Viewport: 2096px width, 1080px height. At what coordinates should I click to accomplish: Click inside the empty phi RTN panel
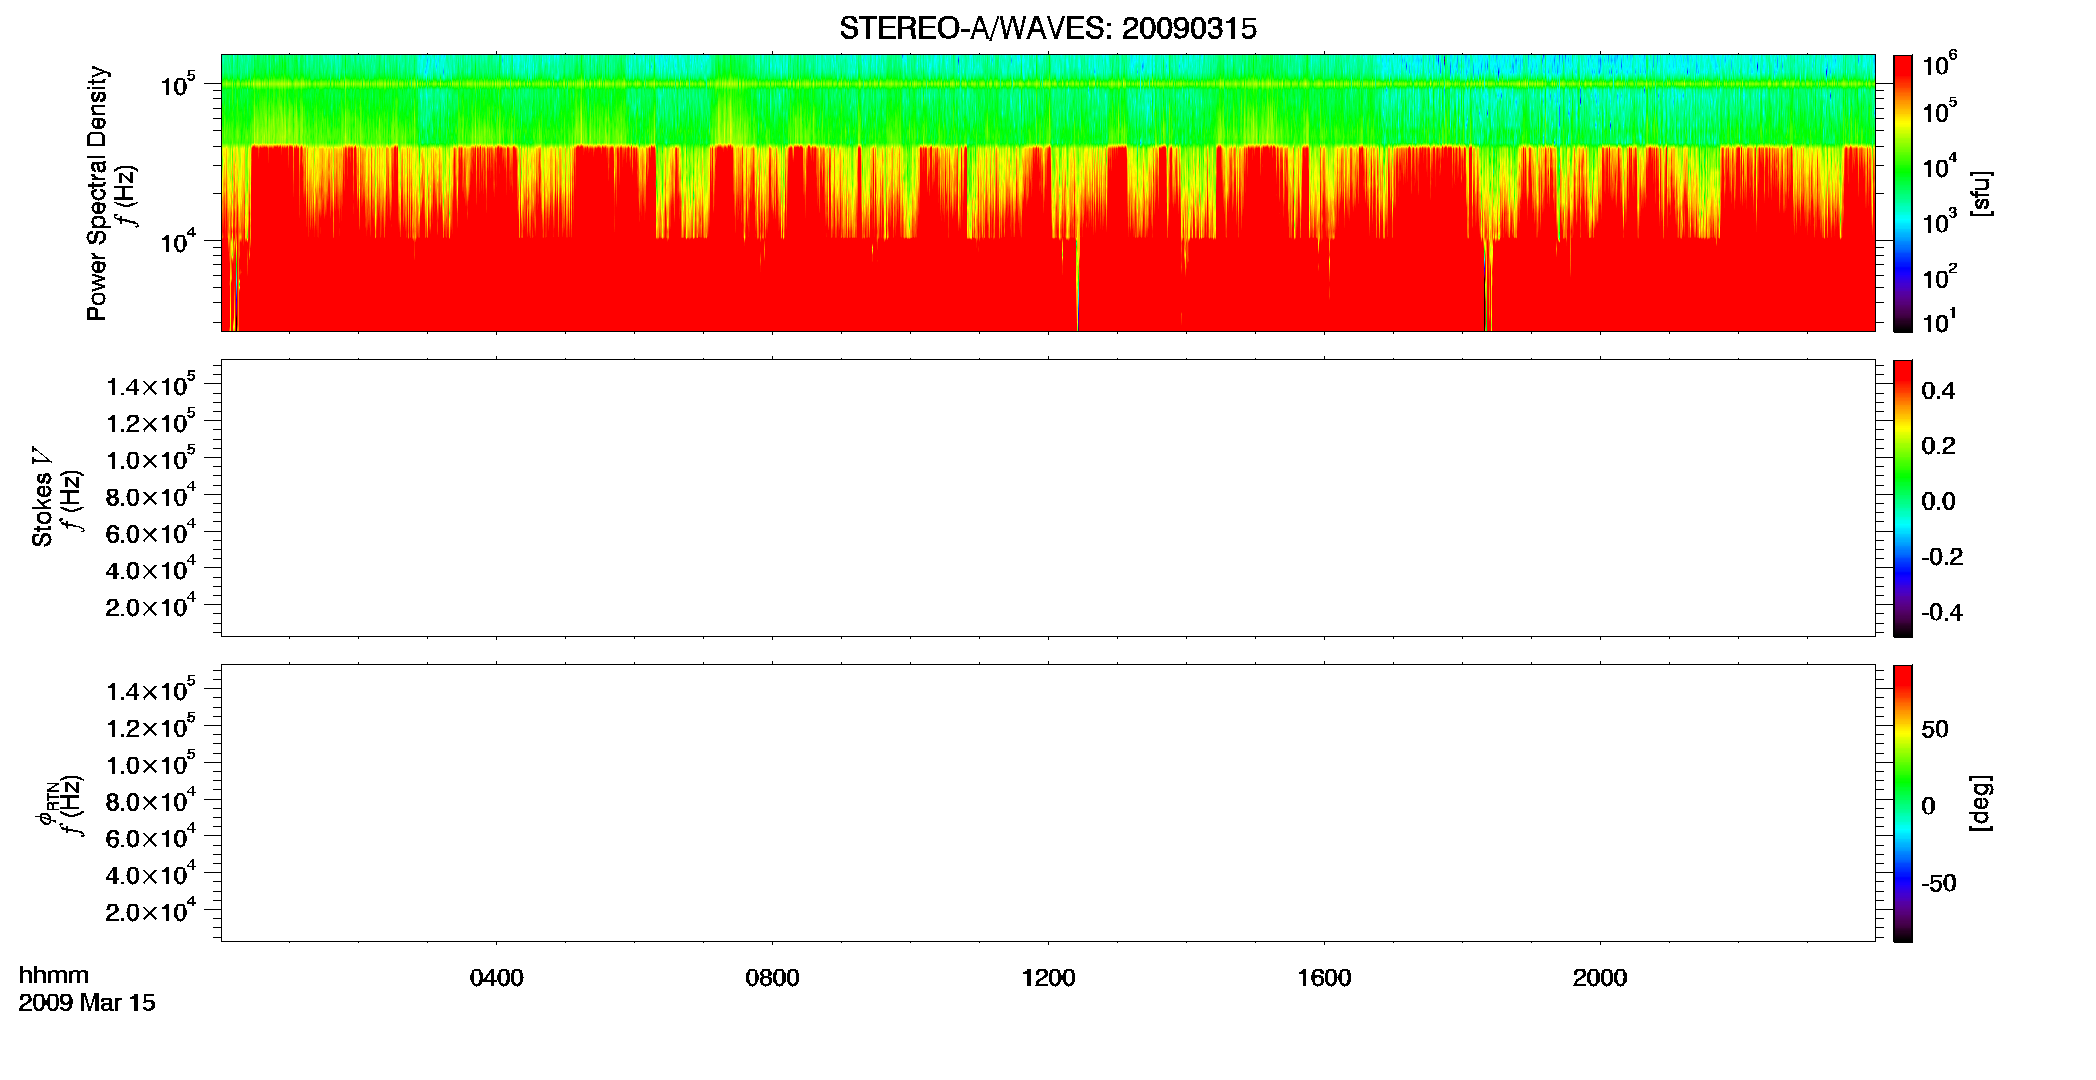pyautogui.click(x=1048, y=802)
